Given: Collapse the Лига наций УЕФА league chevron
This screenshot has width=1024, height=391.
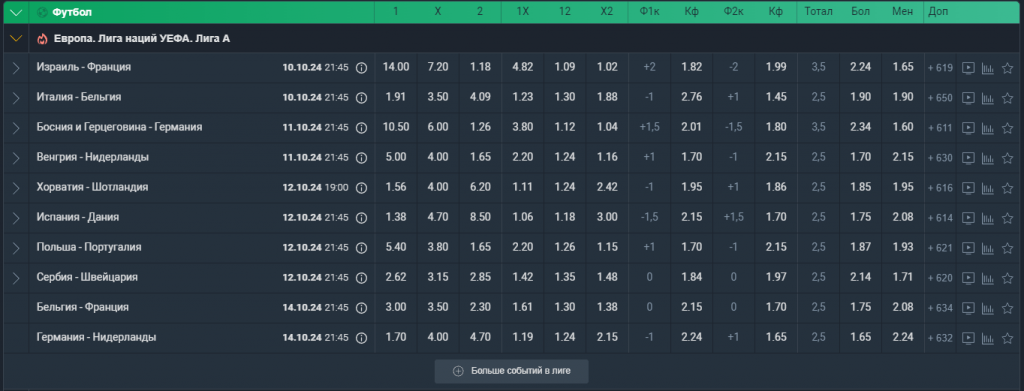Looking at the screenshot, I should [16, 39].
